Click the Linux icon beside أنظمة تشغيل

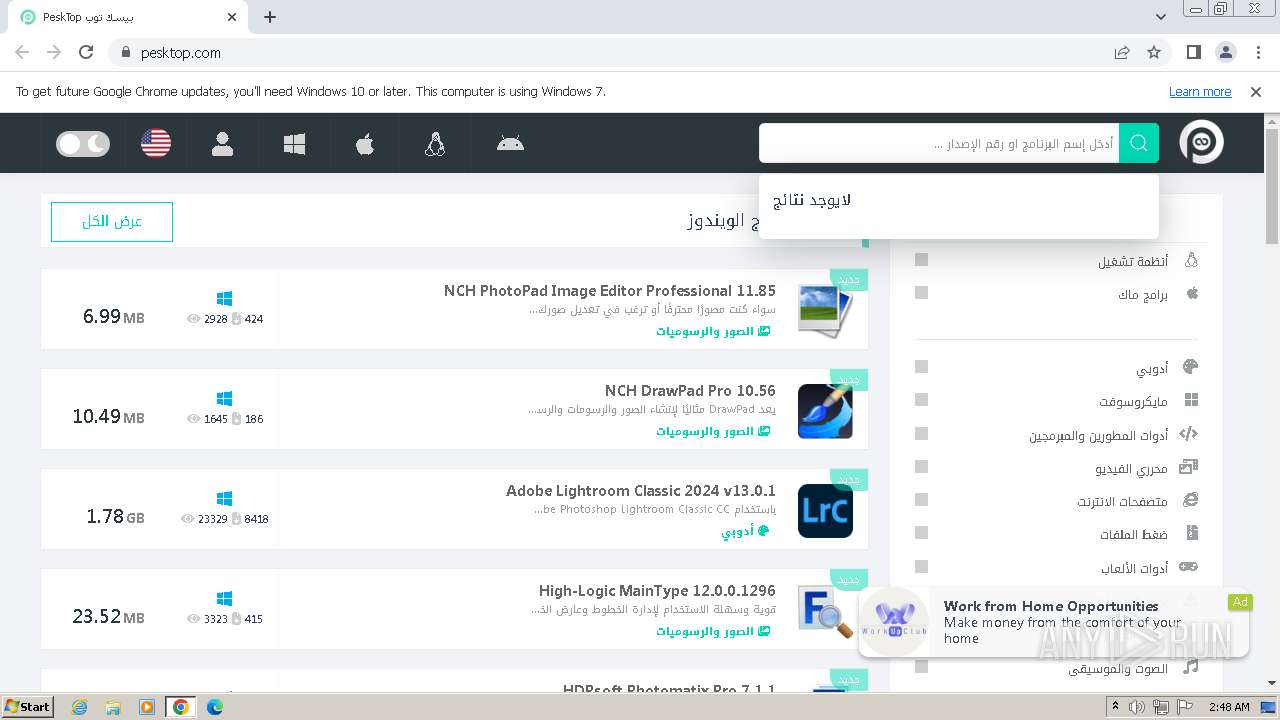[1191, 260]
